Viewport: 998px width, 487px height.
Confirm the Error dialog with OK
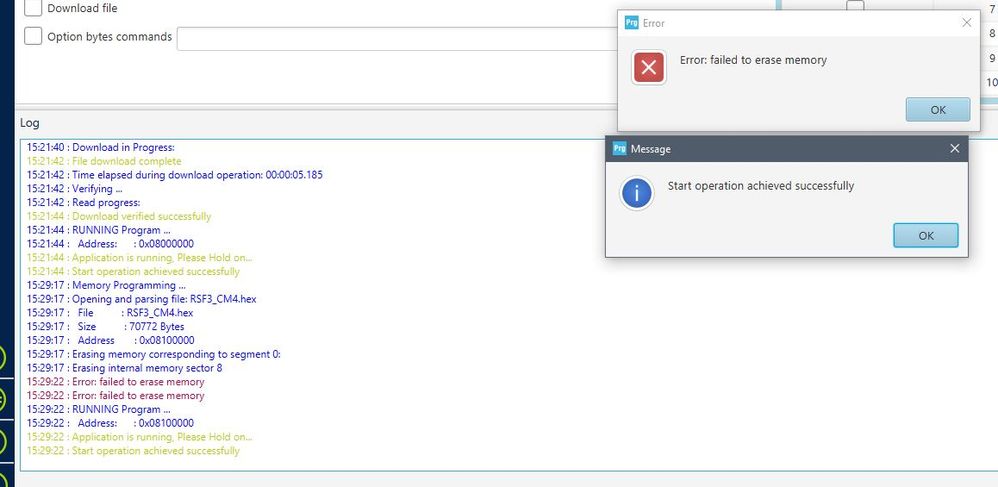coord(938,109)
